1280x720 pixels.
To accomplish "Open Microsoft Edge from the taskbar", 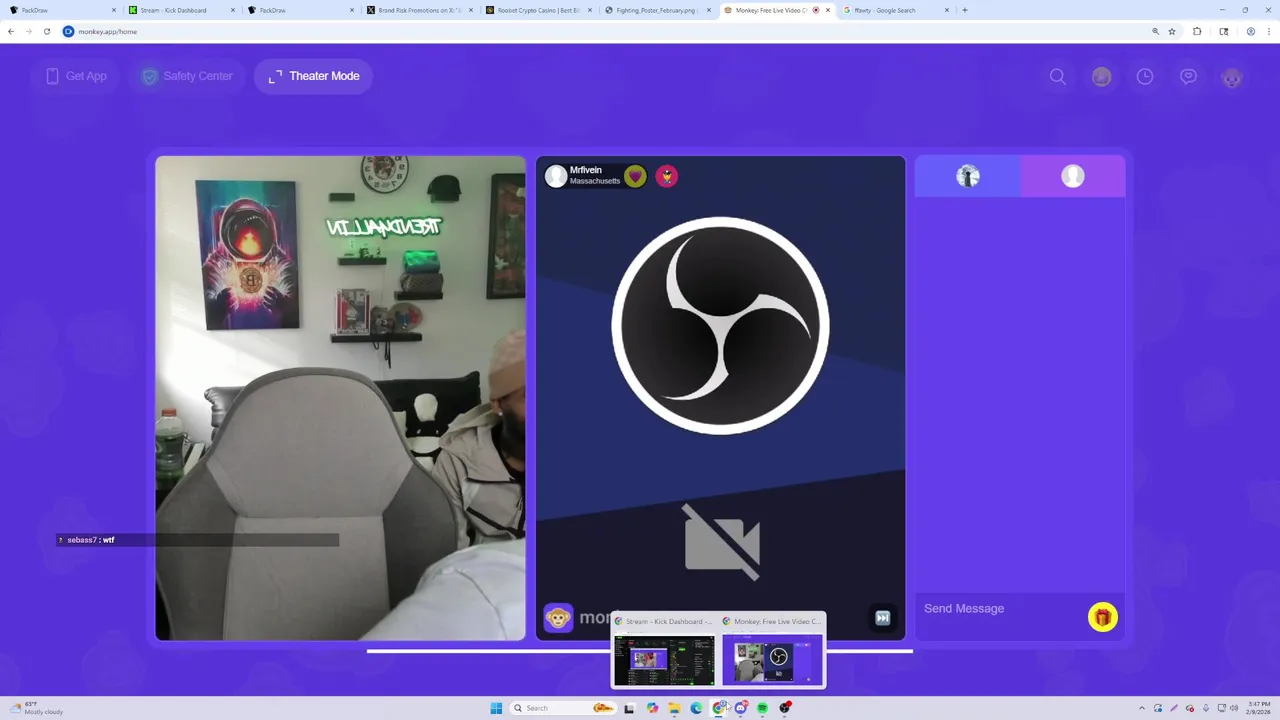I will pyautogui.click(x=696, y=708).
